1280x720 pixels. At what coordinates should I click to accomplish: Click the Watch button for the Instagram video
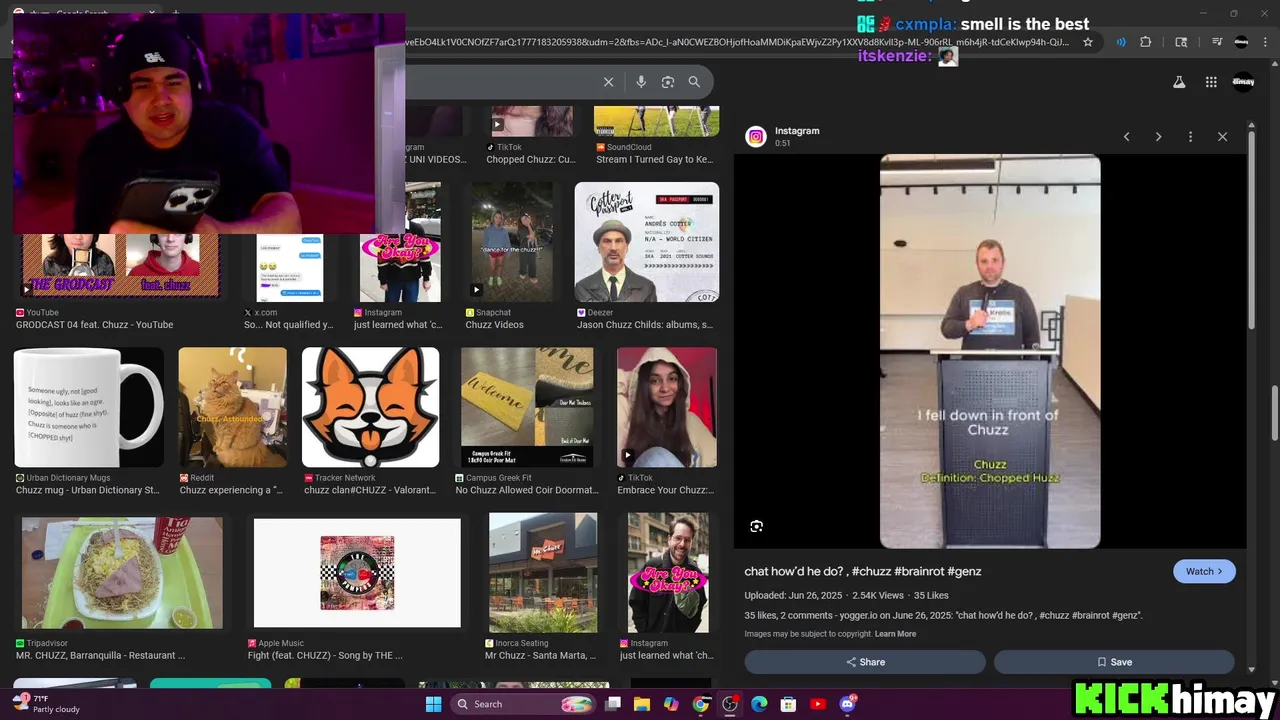1204,571
